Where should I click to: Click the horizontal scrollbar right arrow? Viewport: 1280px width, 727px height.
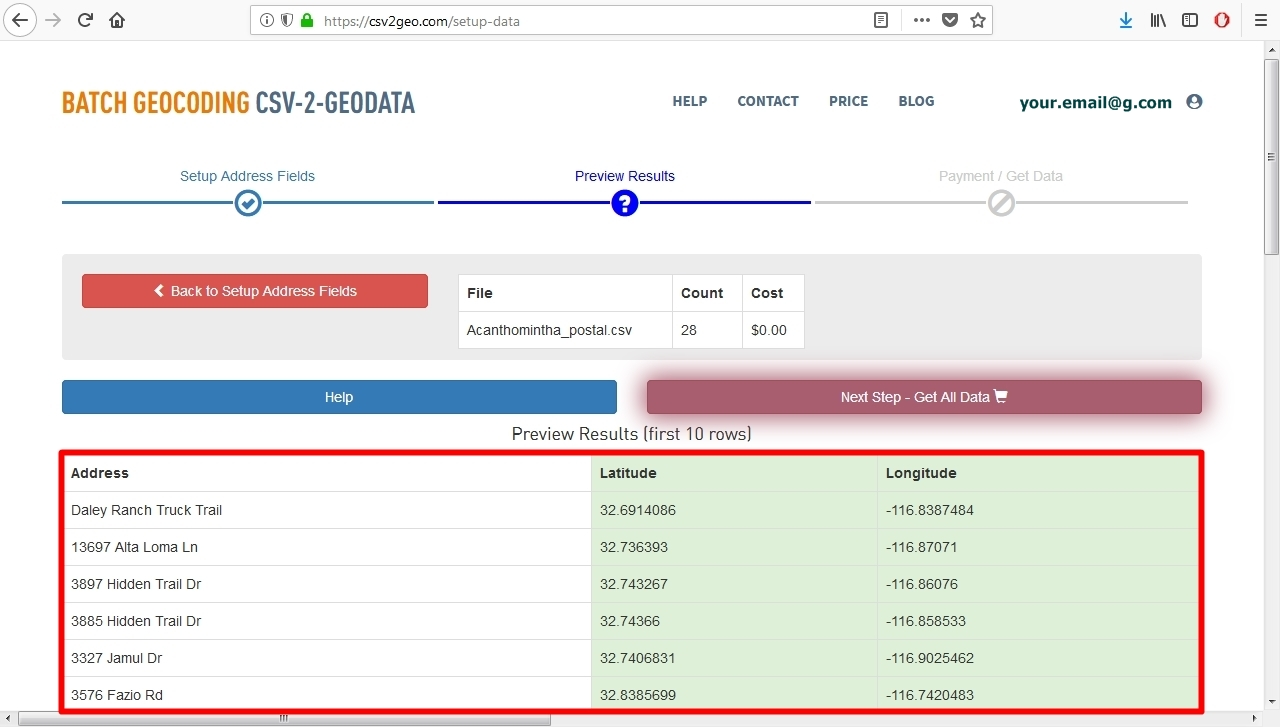click(1253, 718)
